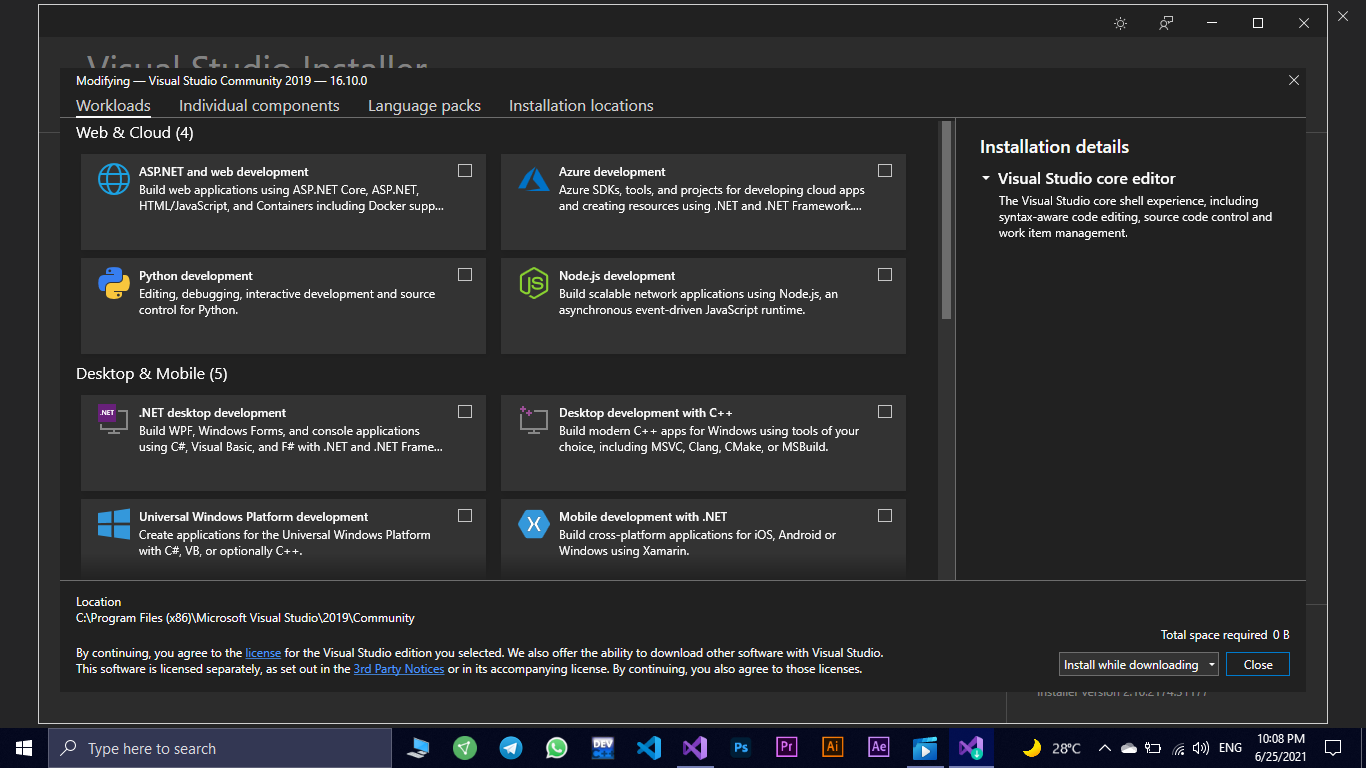Collapse the Visual Studio core editor section
The height and width of the screenshot is (768, 1366).
[x=986, y=179]
